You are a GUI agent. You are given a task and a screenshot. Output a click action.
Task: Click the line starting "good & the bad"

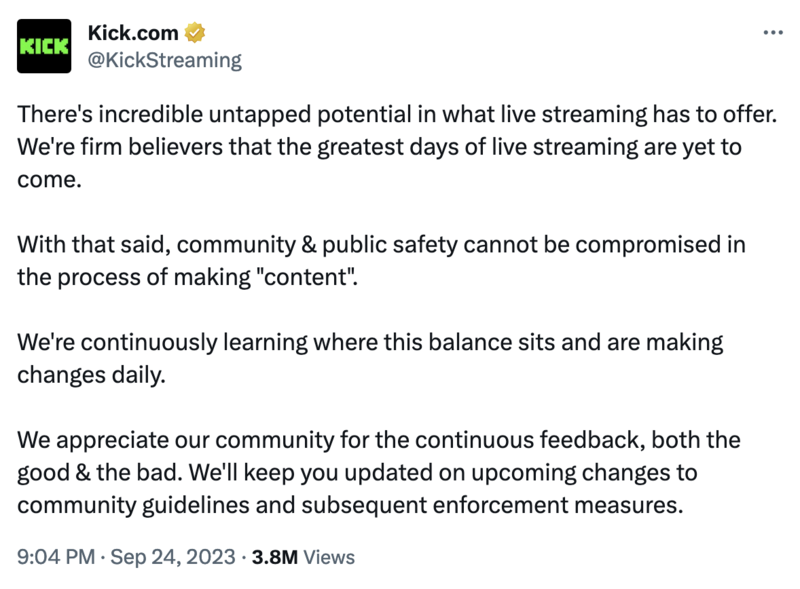click(357, 473)
